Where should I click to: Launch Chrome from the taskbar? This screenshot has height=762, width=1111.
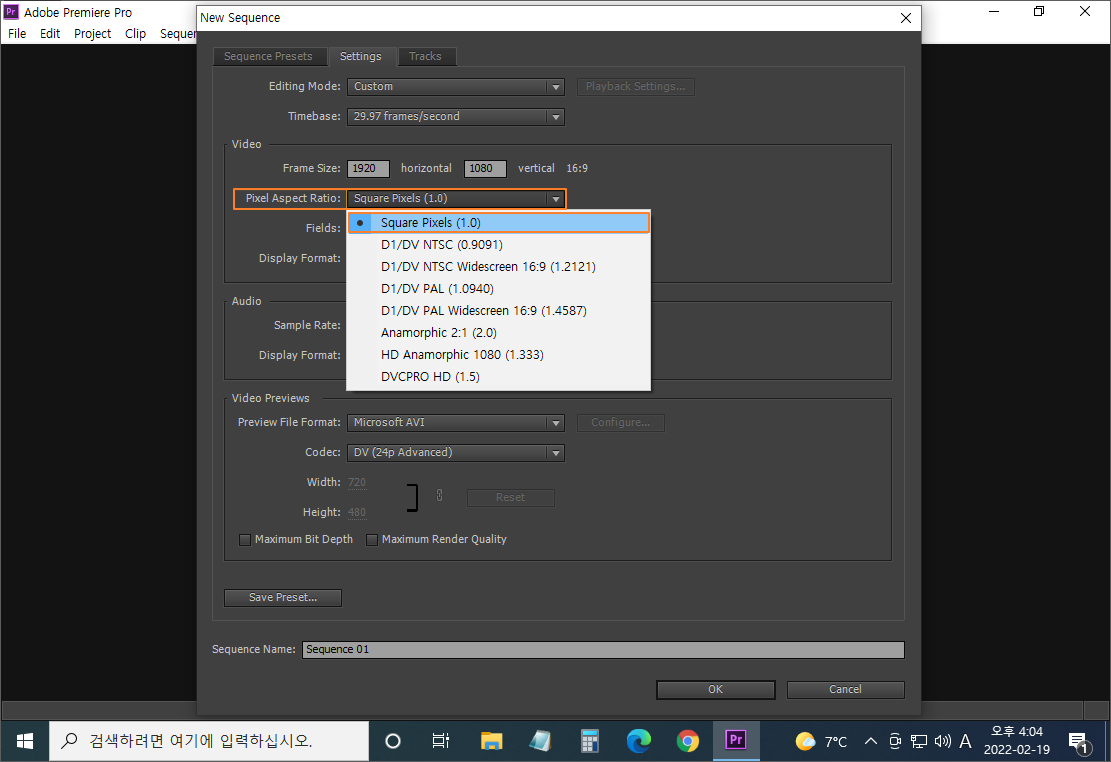point(687,741)
